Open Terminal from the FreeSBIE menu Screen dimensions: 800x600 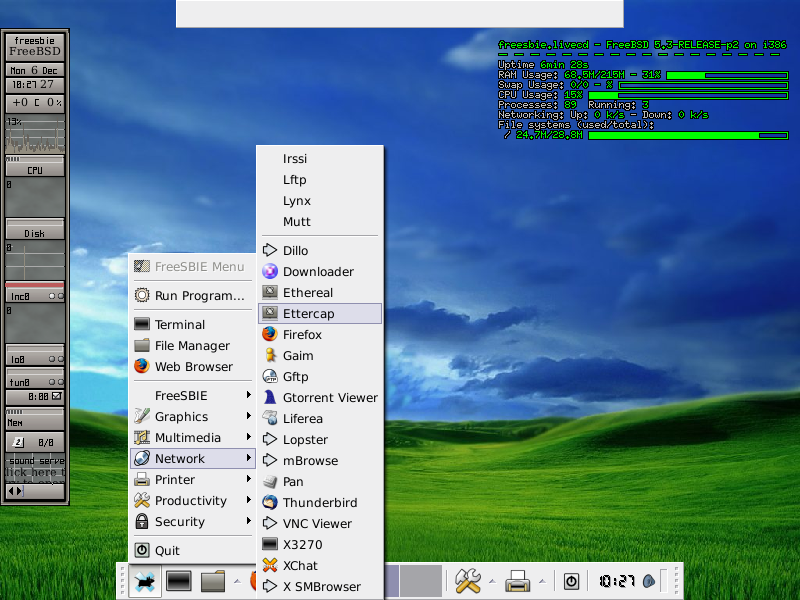pyautogui.click(x=192, y=324)
